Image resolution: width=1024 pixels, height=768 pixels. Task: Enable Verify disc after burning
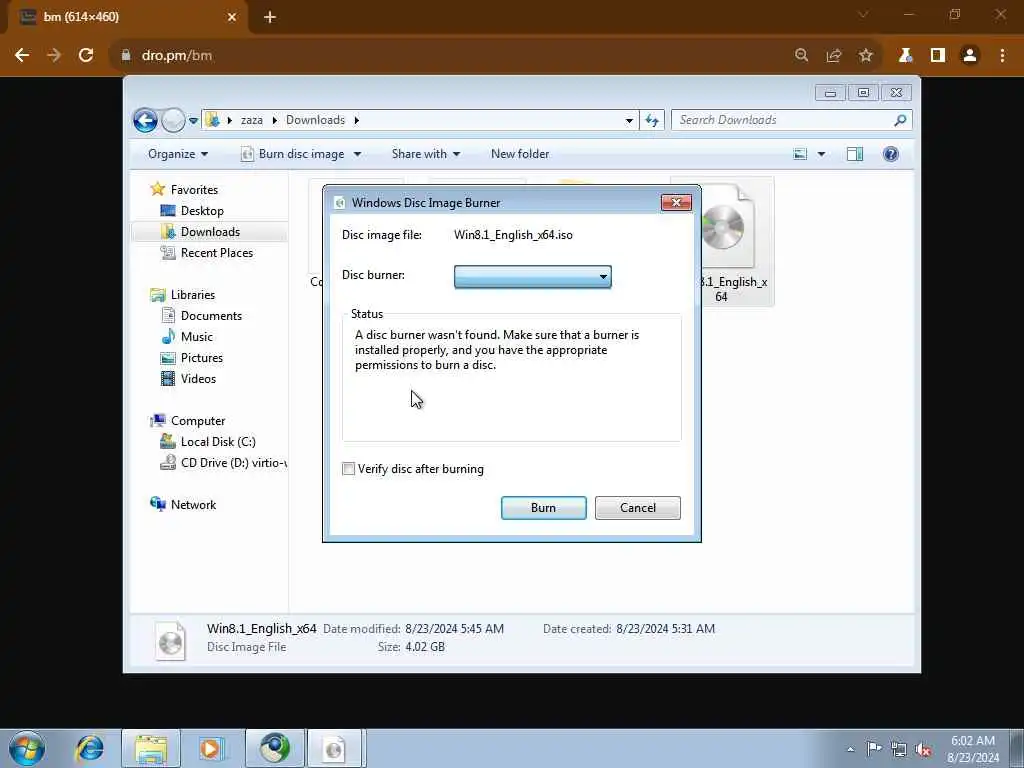[349, 469]
